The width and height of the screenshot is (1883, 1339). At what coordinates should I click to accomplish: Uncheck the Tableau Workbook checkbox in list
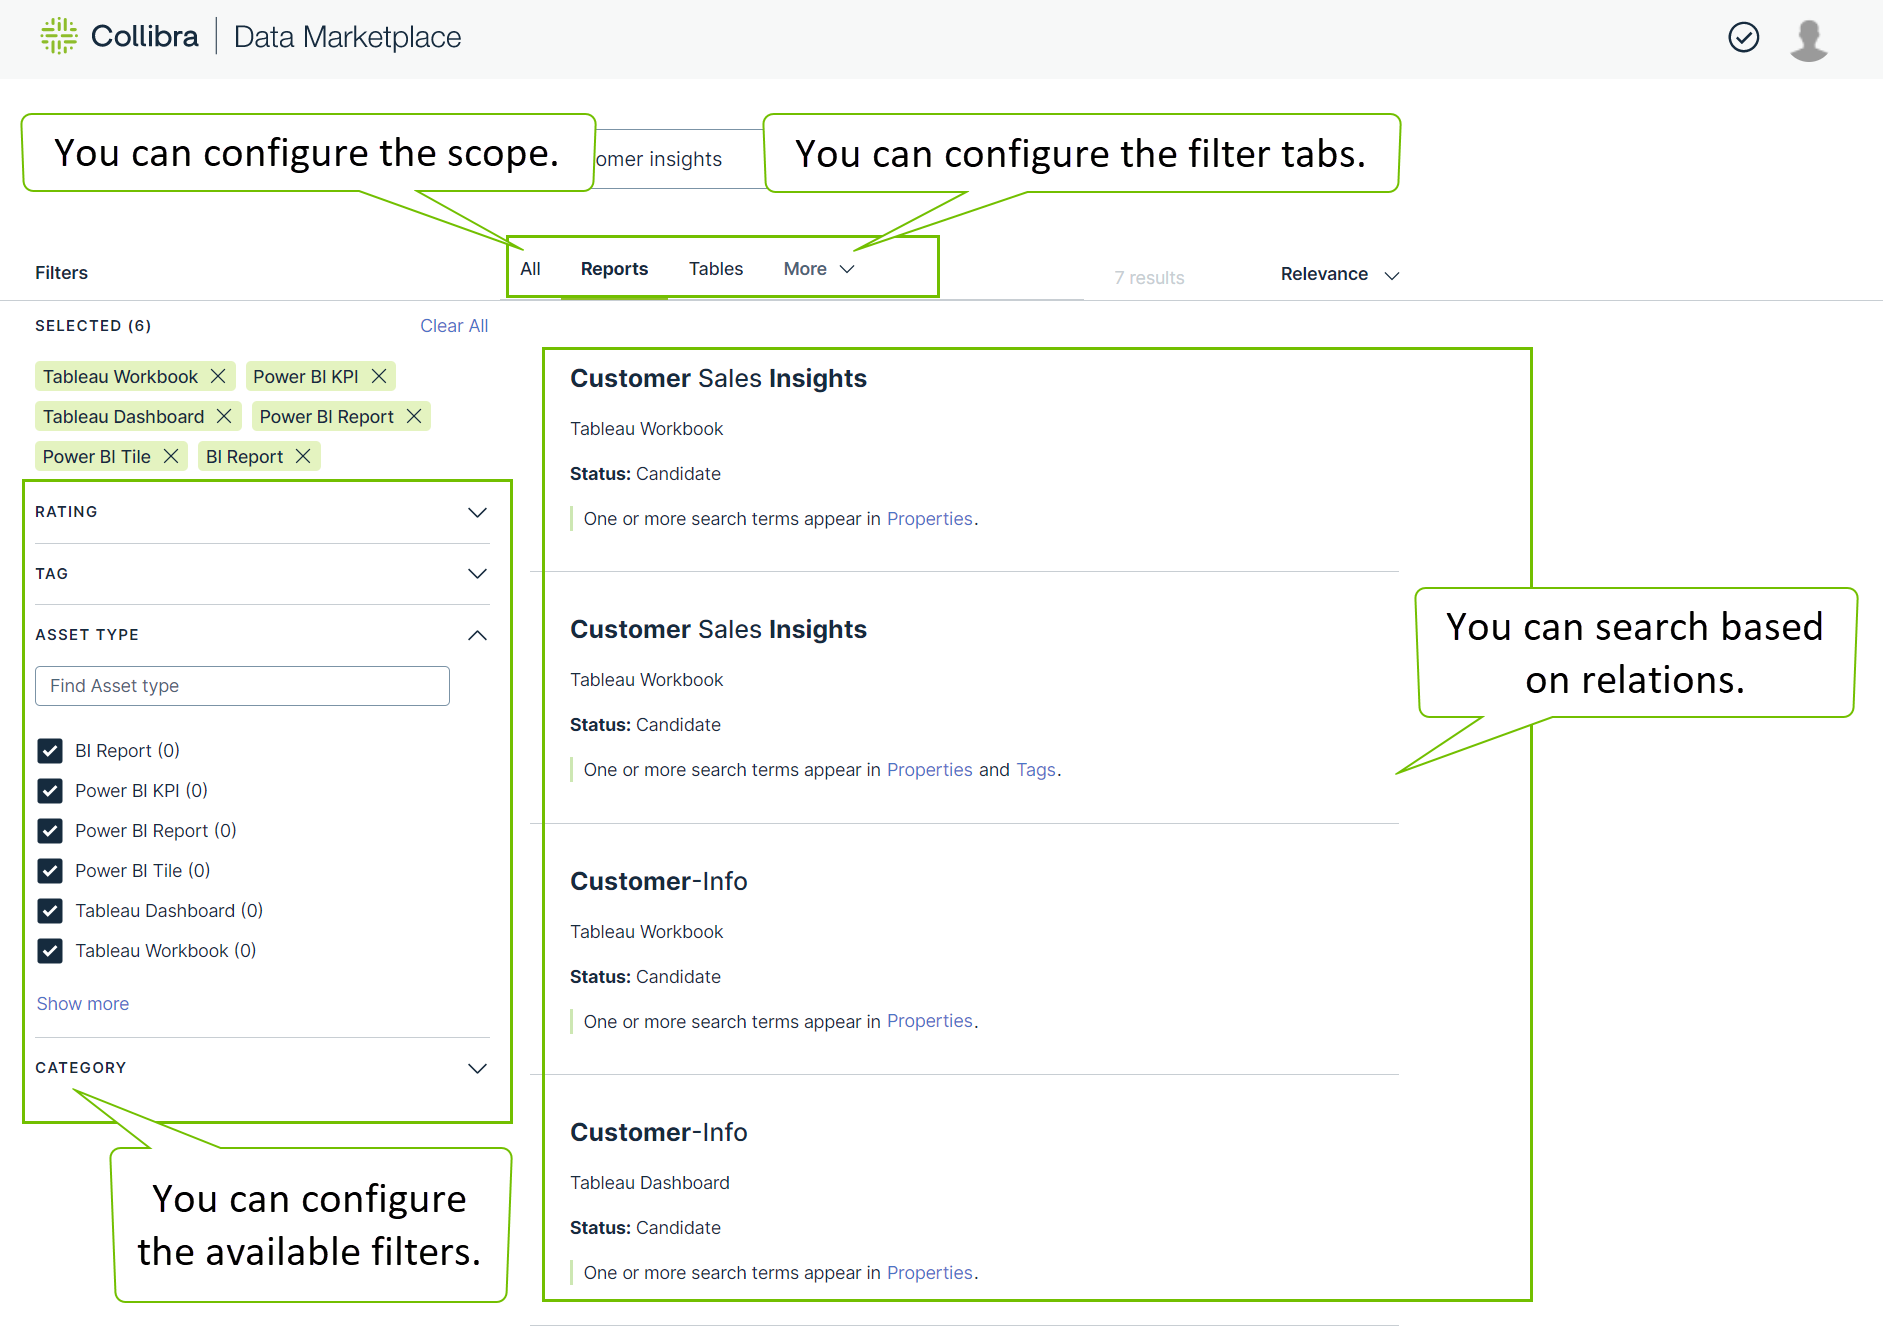50,951
